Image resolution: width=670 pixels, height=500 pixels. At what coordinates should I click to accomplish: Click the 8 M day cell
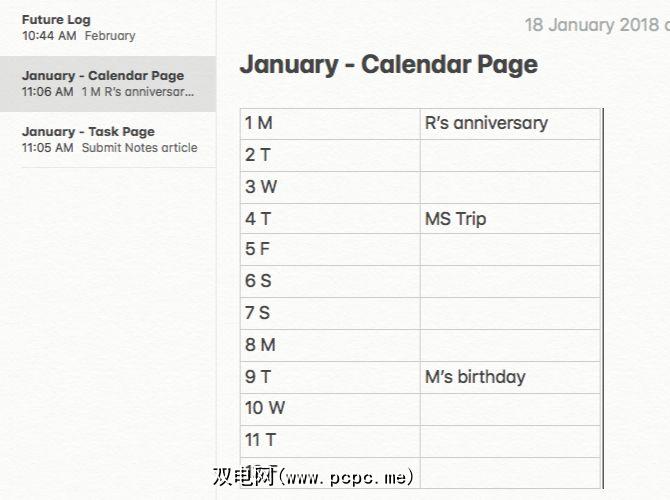click(x=330, y=345)
